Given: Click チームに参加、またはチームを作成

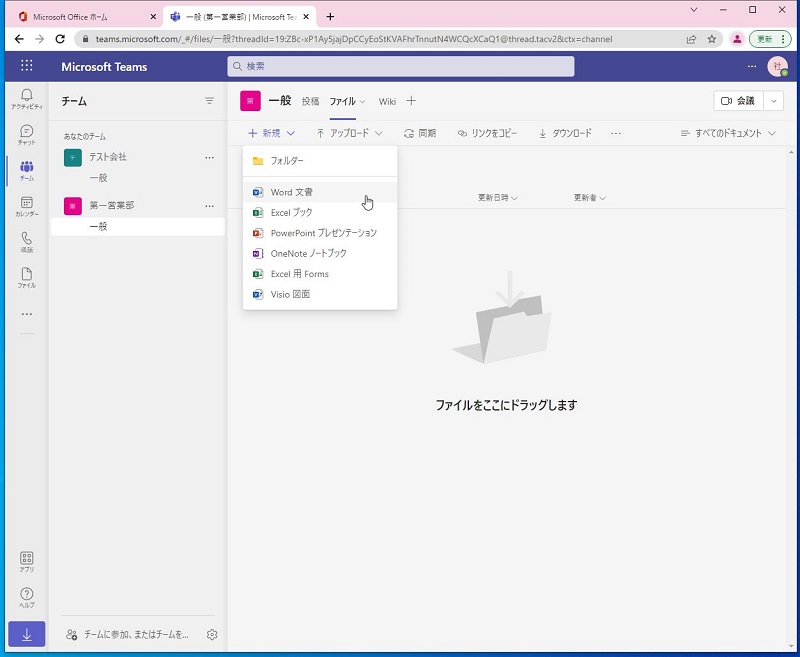Looking at the screenshot, I should (128, 635).
